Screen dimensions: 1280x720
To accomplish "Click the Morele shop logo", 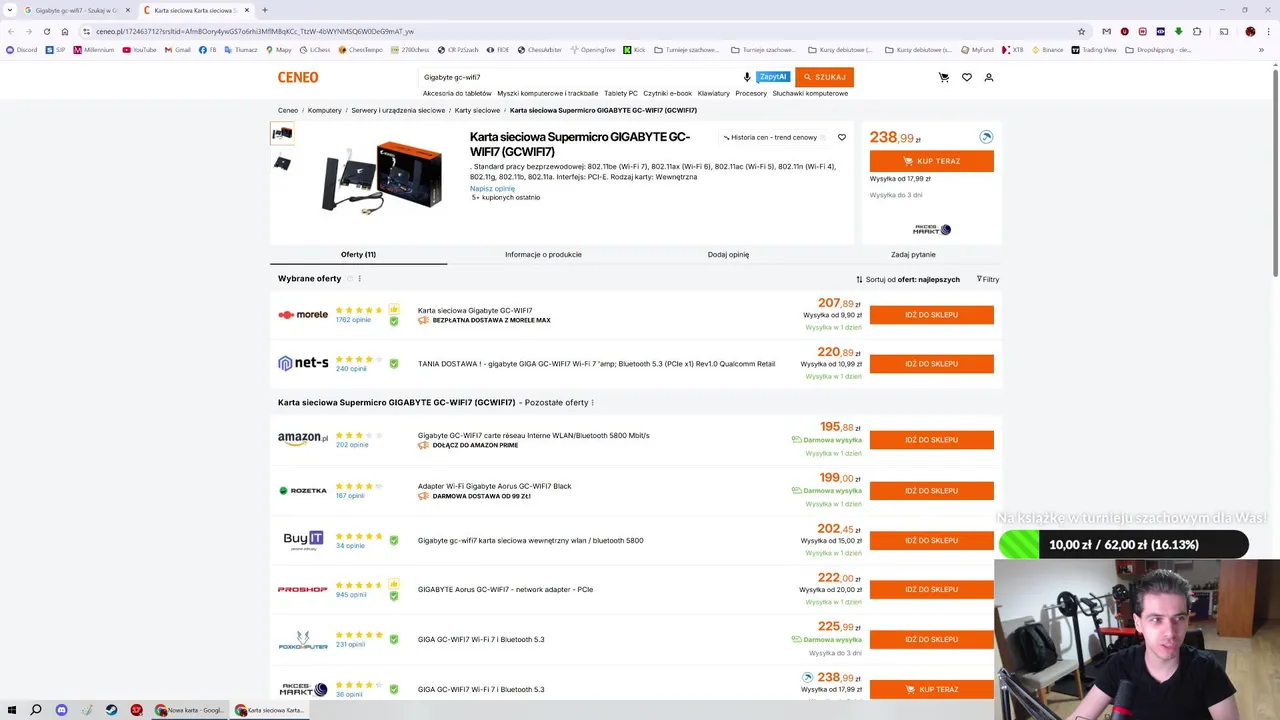I will coord(303,314).
